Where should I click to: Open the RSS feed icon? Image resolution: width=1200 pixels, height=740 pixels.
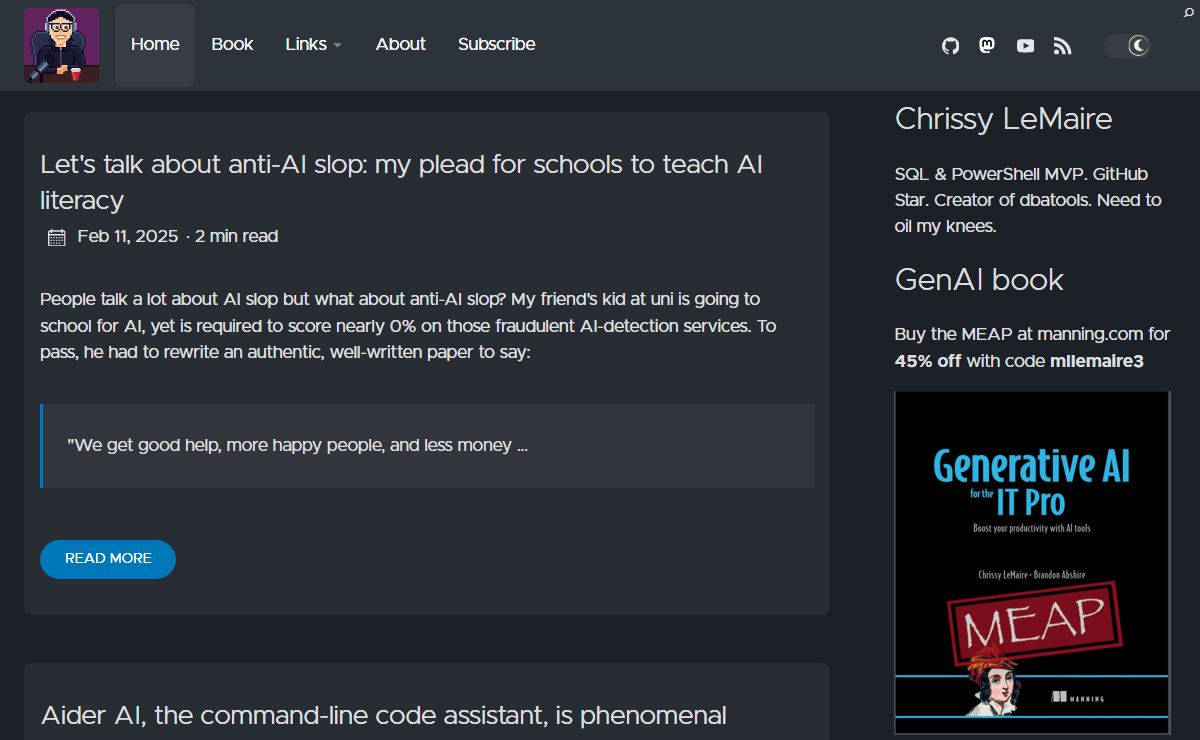pyautogui.click(x=1063, y=46)
